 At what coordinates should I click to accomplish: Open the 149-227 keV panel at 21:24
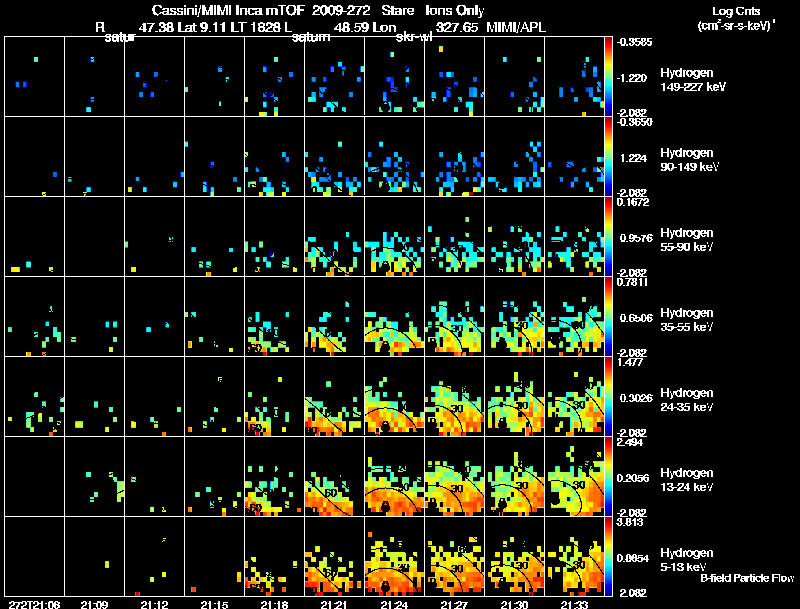[x=394, y=76]
